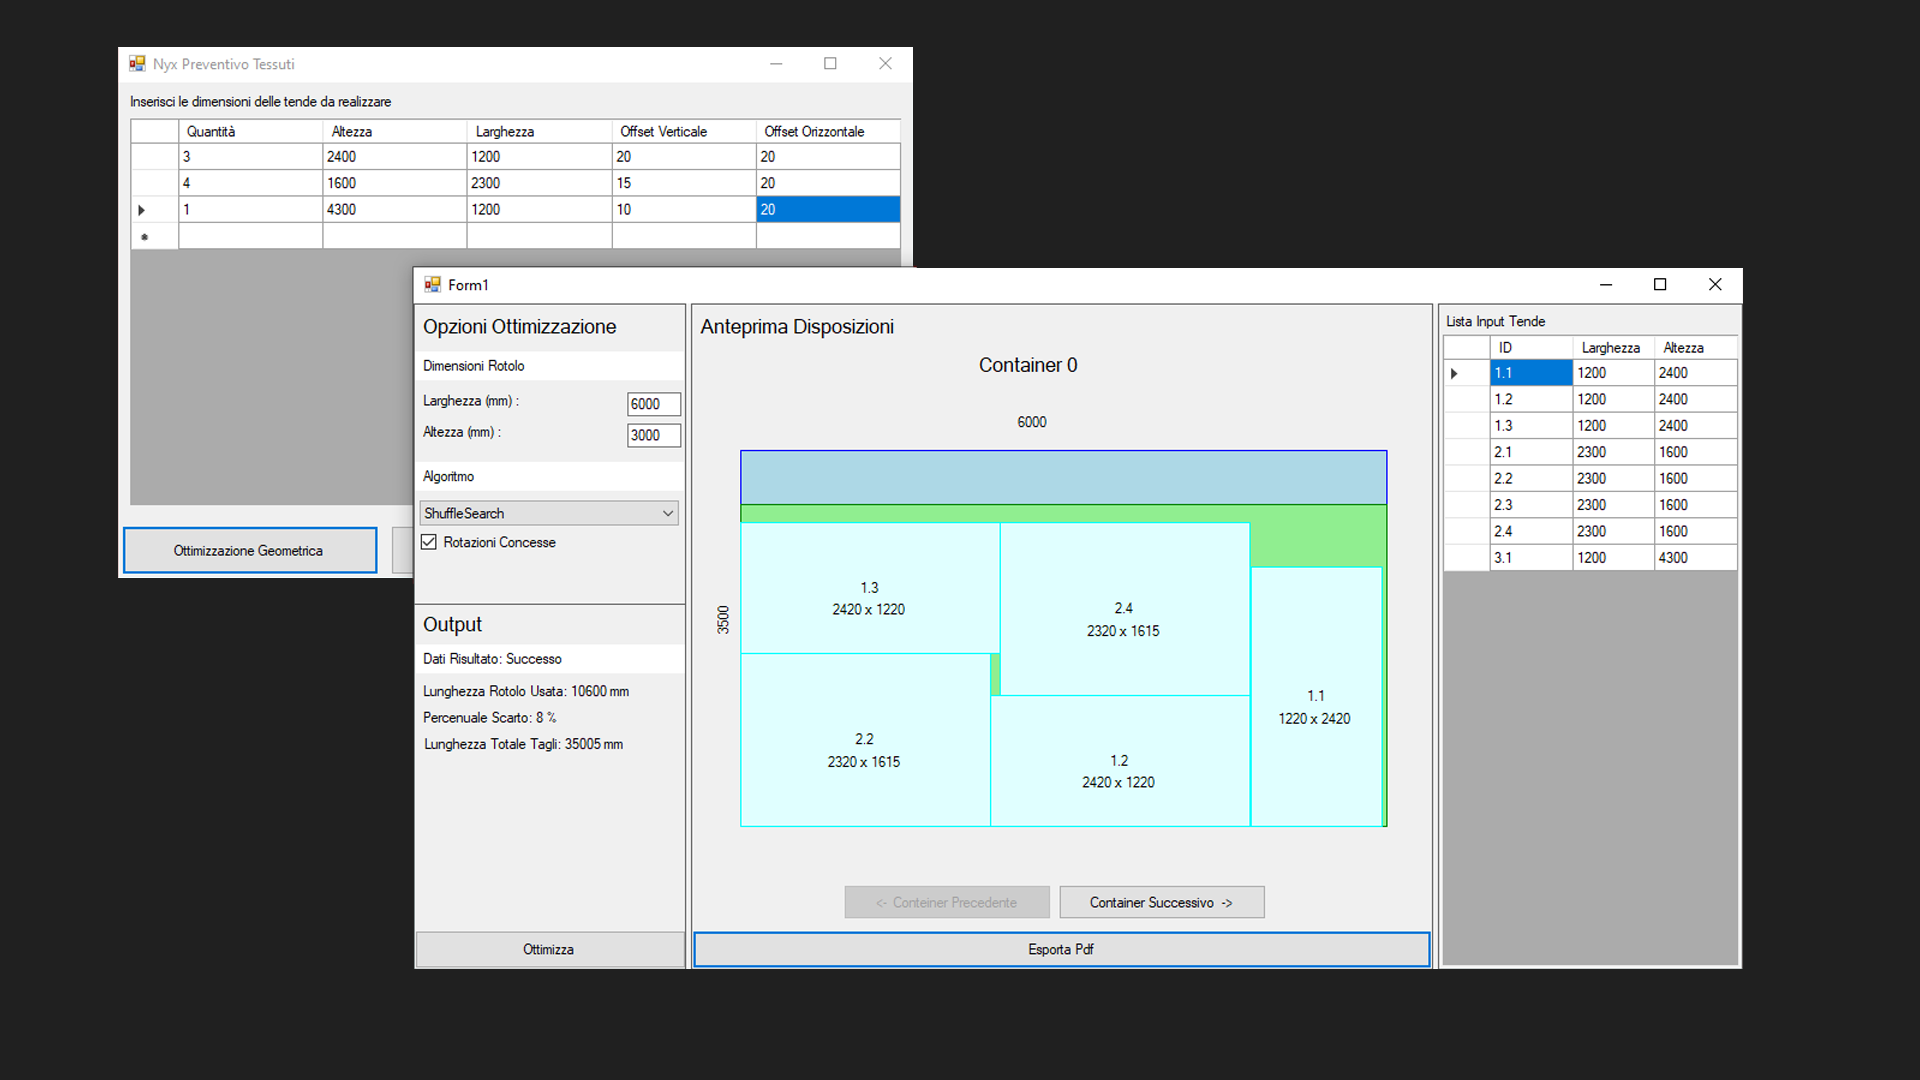
Task: Click the Esporta Pdf button
Action: pos(1061,949)
